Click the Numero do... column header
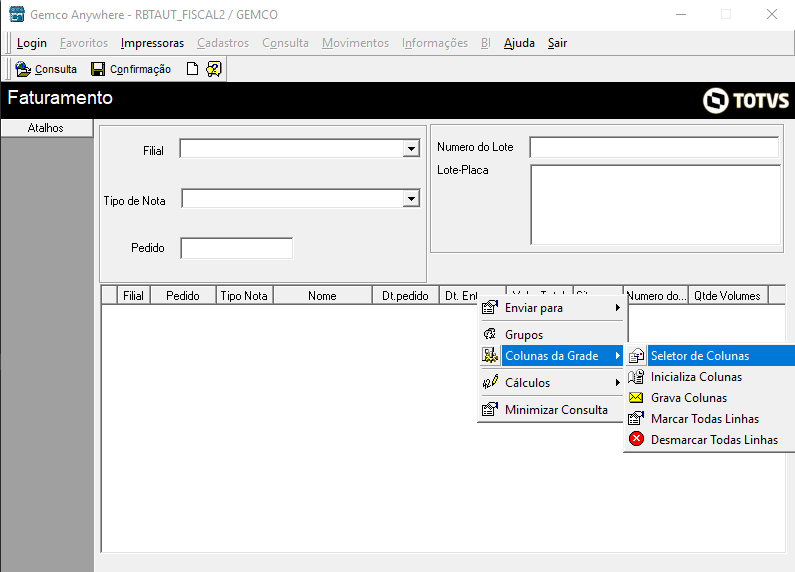795x572 pixels. click(x=656, y=296)
